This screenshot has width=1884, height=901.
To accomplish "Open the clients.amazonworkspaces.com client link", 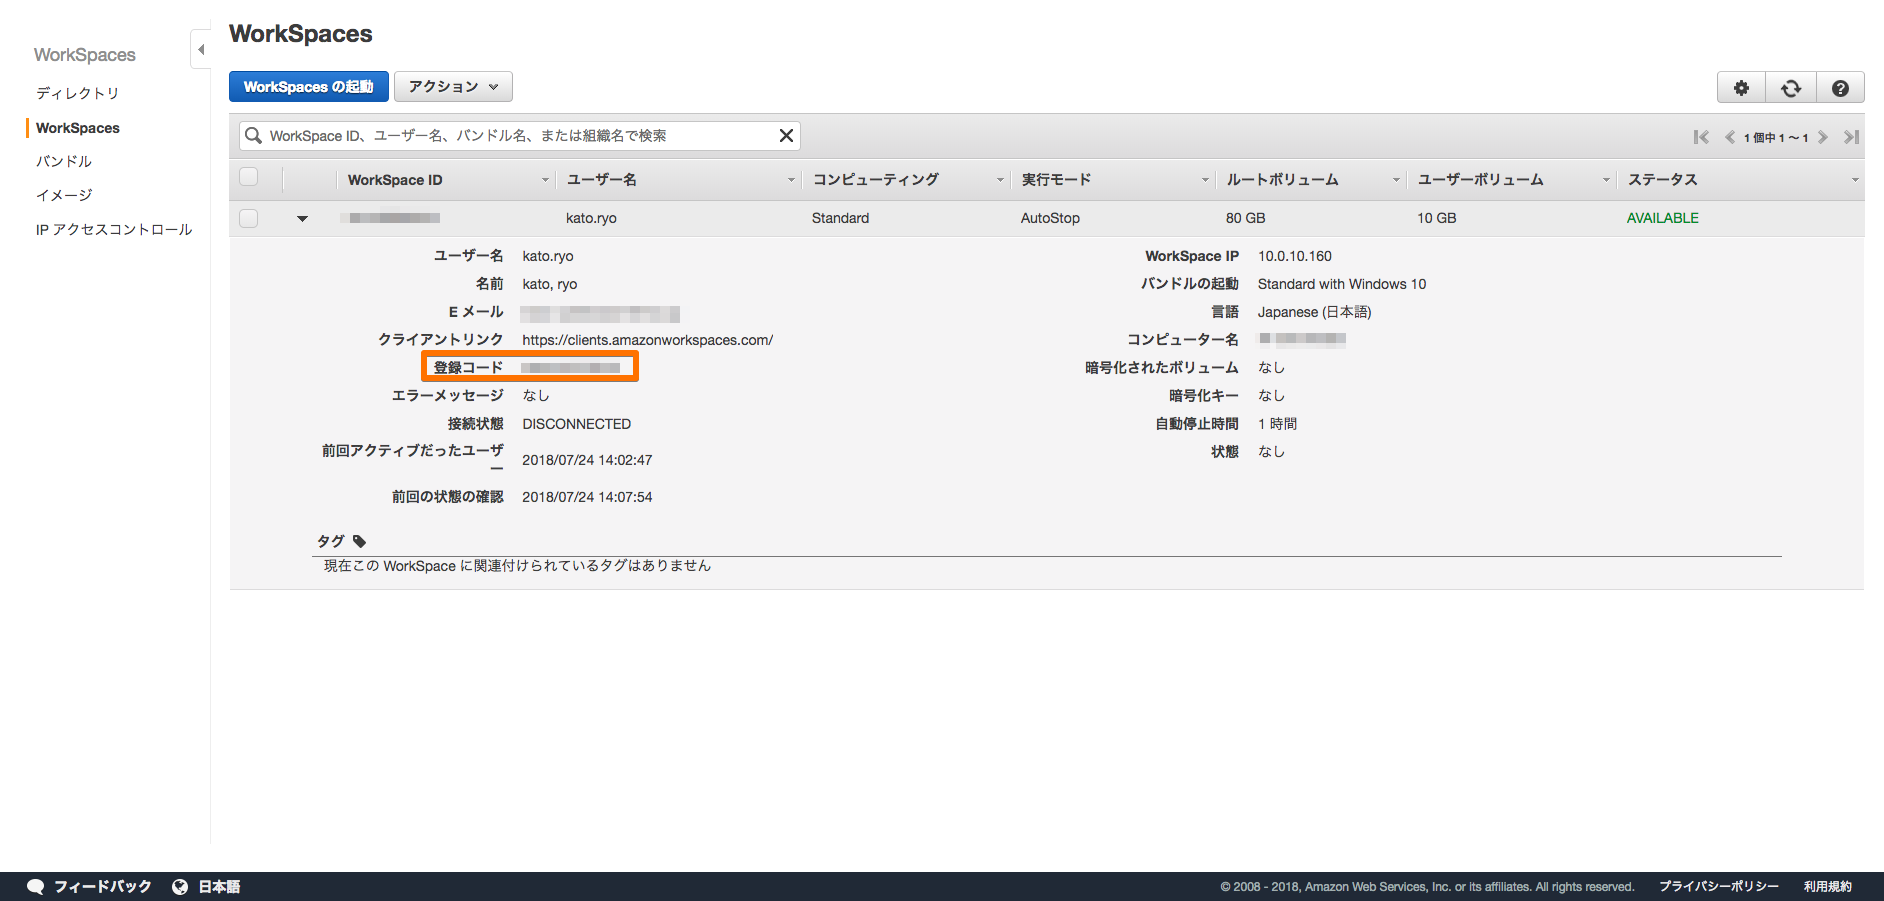I will click(x=646, y=339).
